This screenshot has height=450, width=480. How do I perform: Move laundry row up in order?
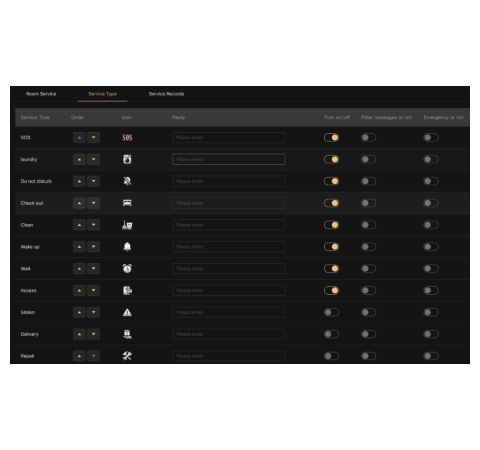click(x=79, y=159)
